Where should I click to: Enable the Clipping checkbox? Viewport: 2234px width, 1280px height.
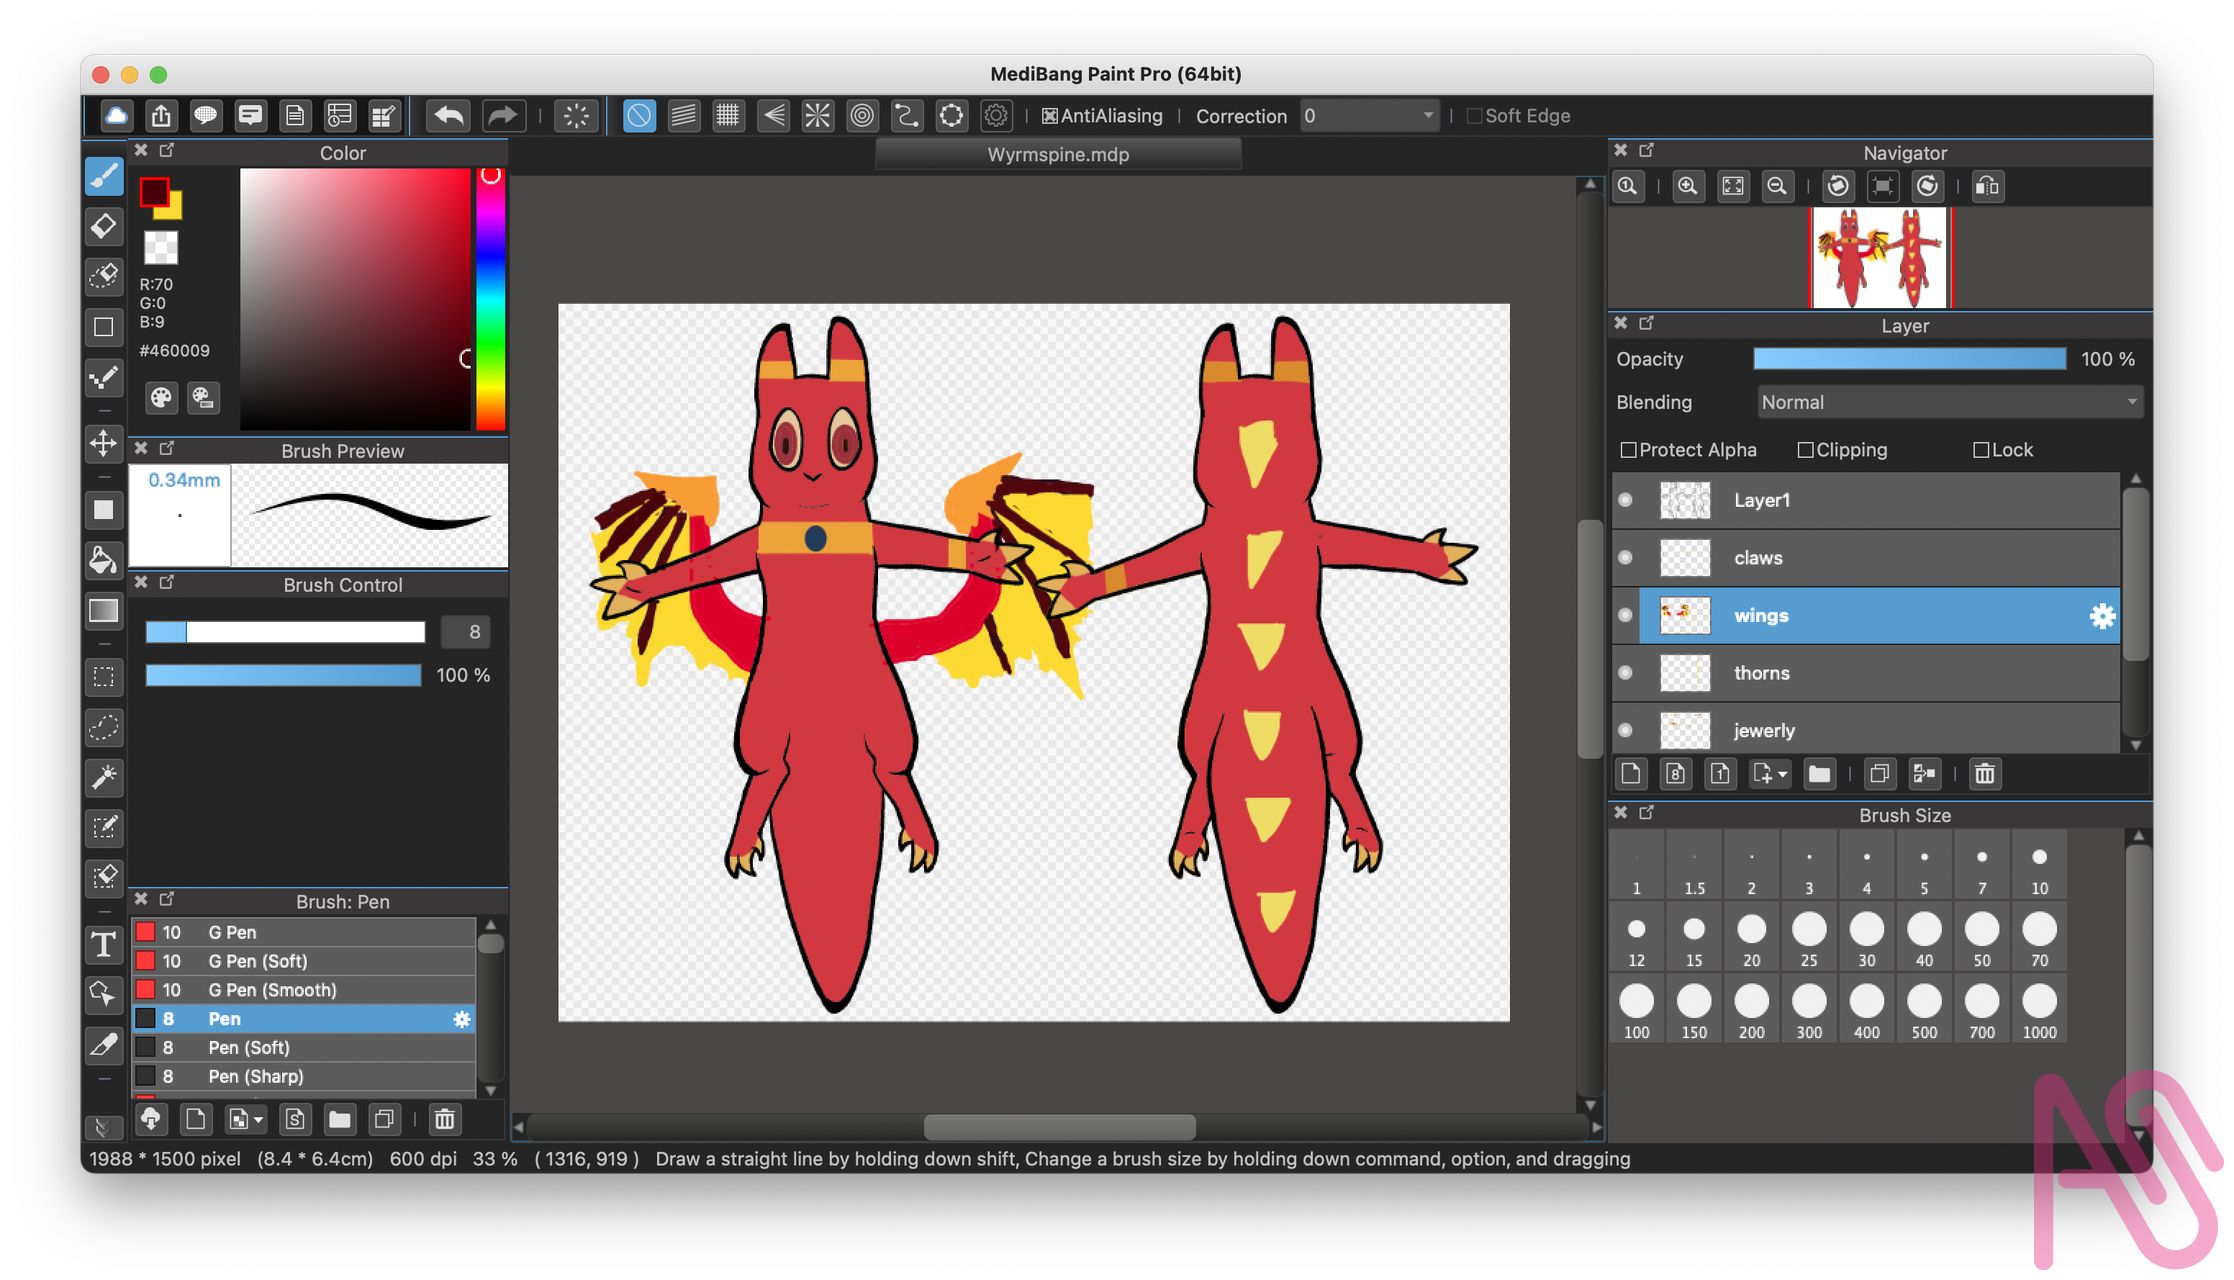click(1805, 450)
